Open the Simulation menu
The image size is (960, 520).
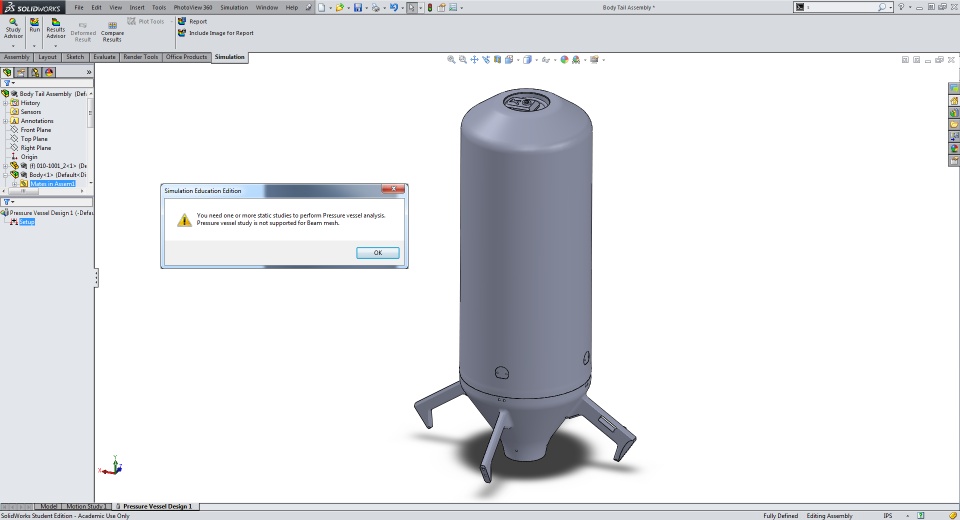[234, 7]
